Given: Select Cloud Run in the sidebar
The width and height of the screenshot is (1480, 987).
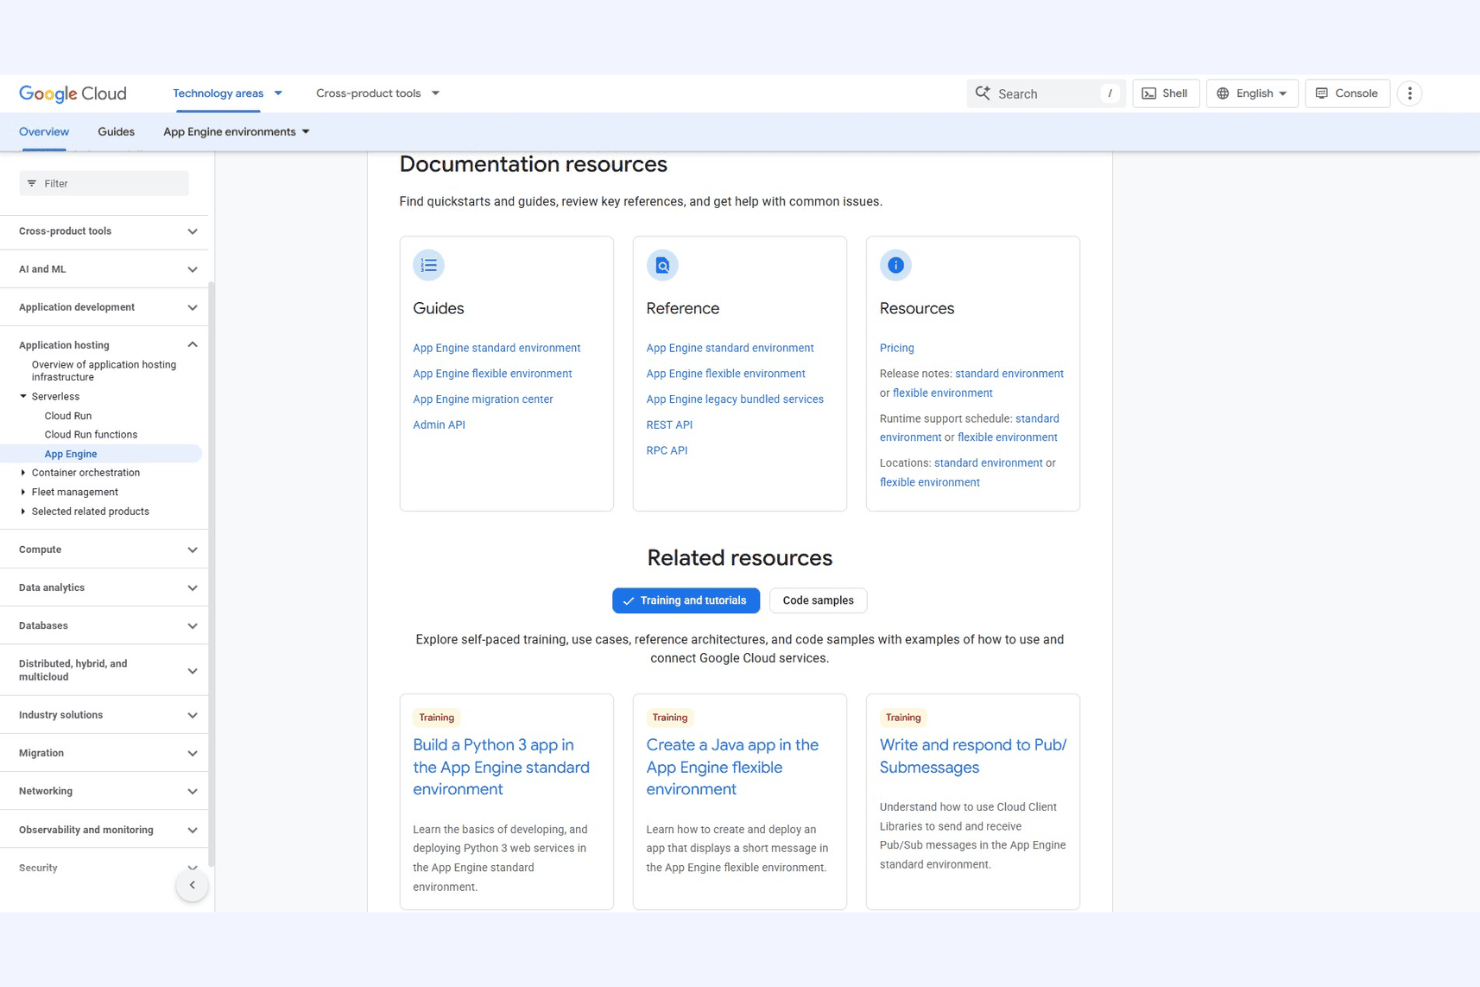Looking at the screenshot, I should tap(68, 416).
